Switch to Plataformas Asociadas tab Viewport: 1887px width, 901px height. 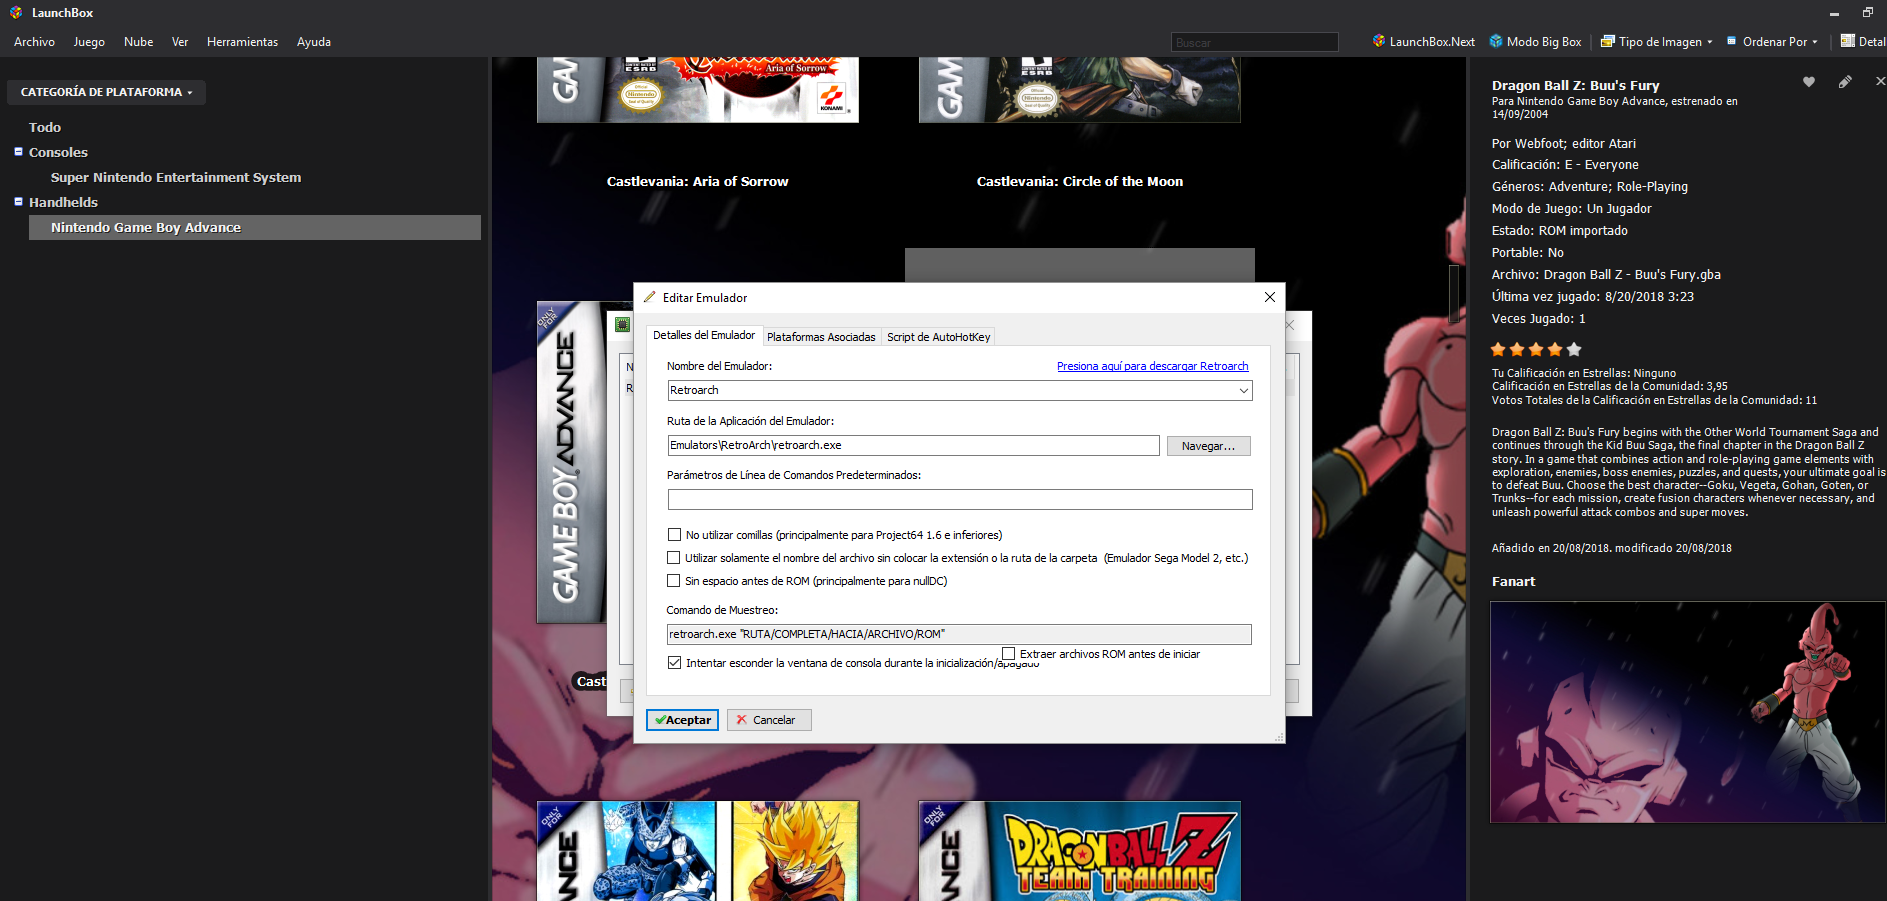821,337
